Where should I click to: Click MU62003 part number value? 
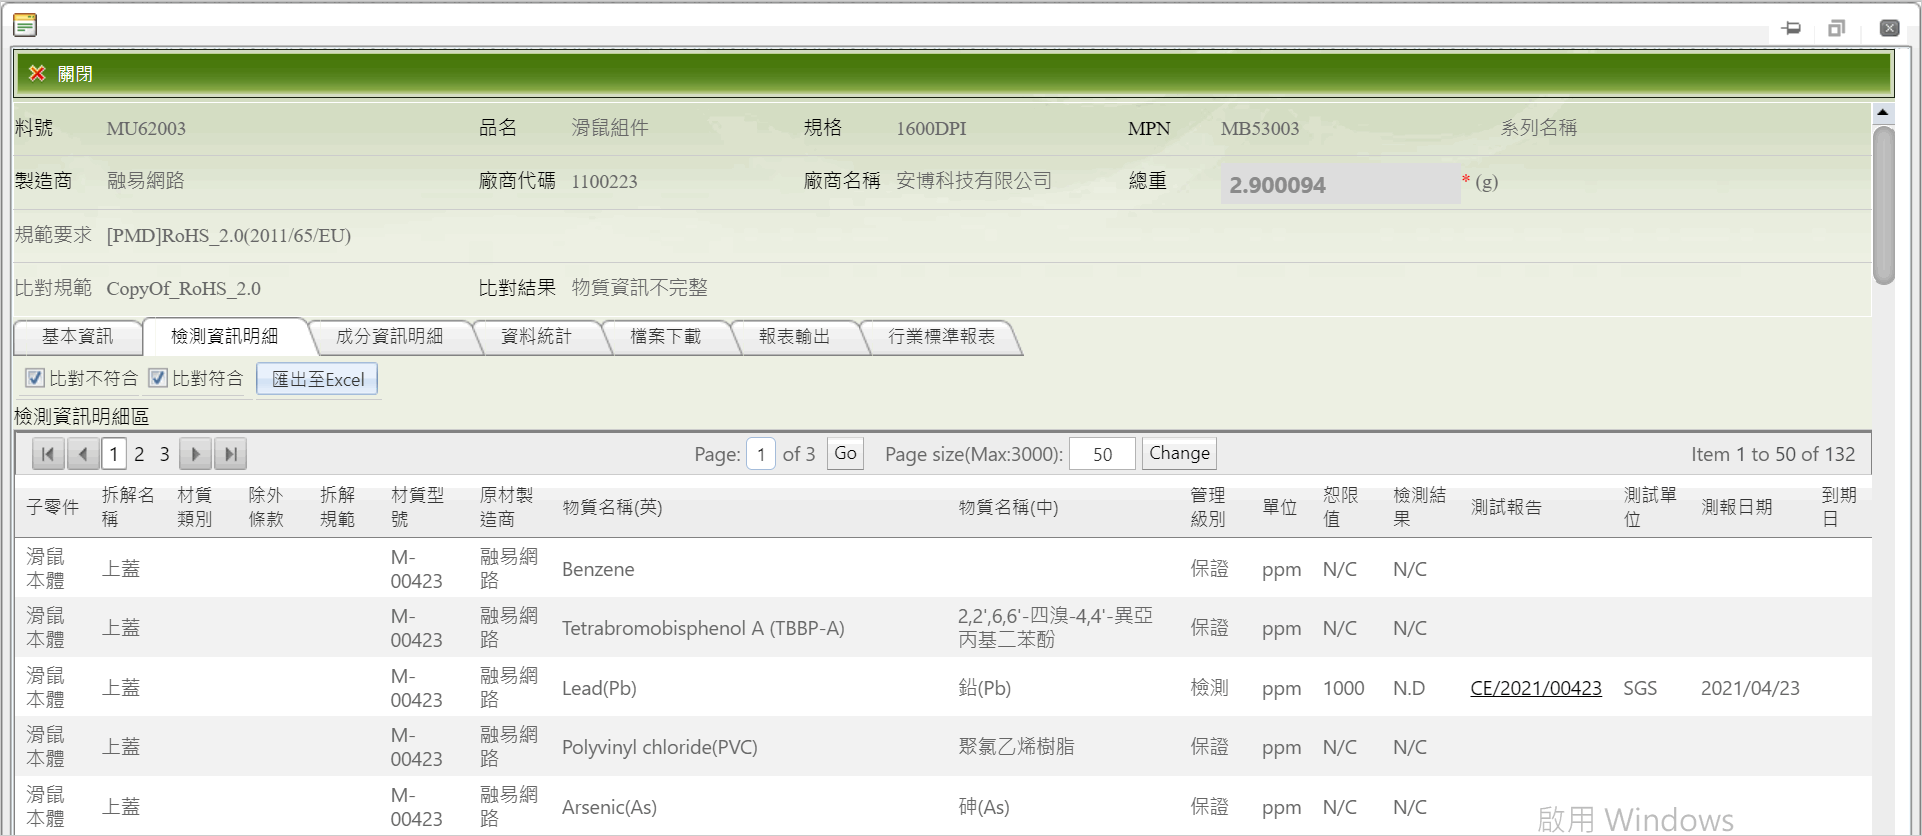pyautogui.click(x=146, y=128)
